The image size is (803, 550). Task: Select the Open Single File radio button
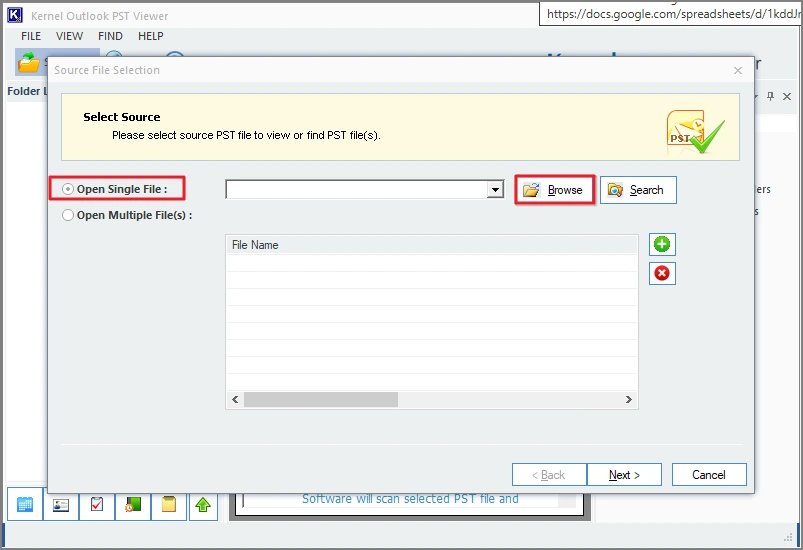(x=68, y=189)
